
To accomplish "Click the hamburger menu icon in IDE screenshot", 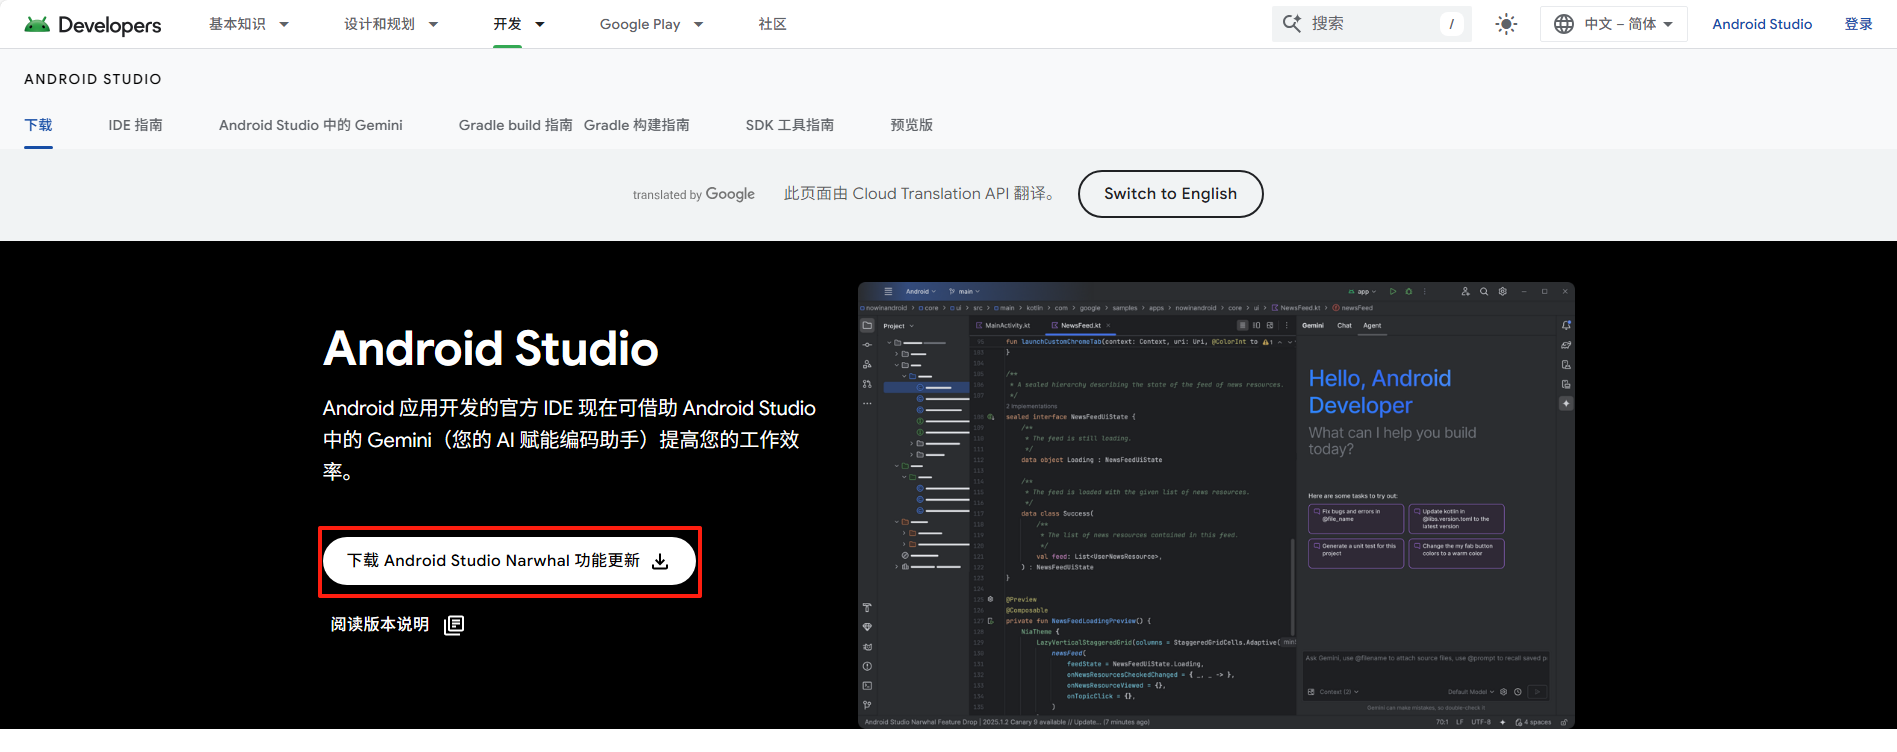I will pos(888,292).
